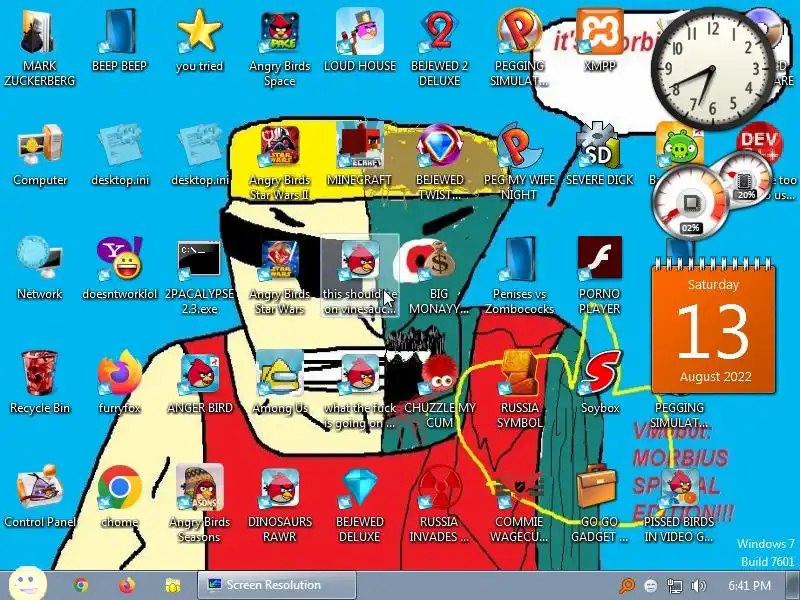Select PISSED BIRDS IN VIDEO G... icon
The height and width of the screenshot is (600, 800).
point(679,504)
